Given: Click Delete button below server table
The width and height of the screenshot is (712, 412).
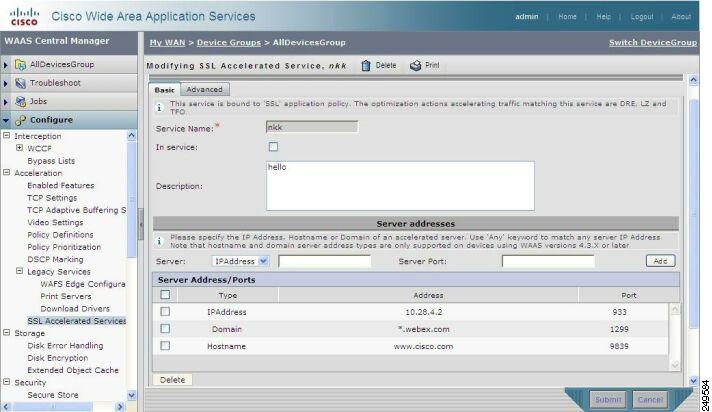Looking at the screenshot, I should [x=173, y=380].
